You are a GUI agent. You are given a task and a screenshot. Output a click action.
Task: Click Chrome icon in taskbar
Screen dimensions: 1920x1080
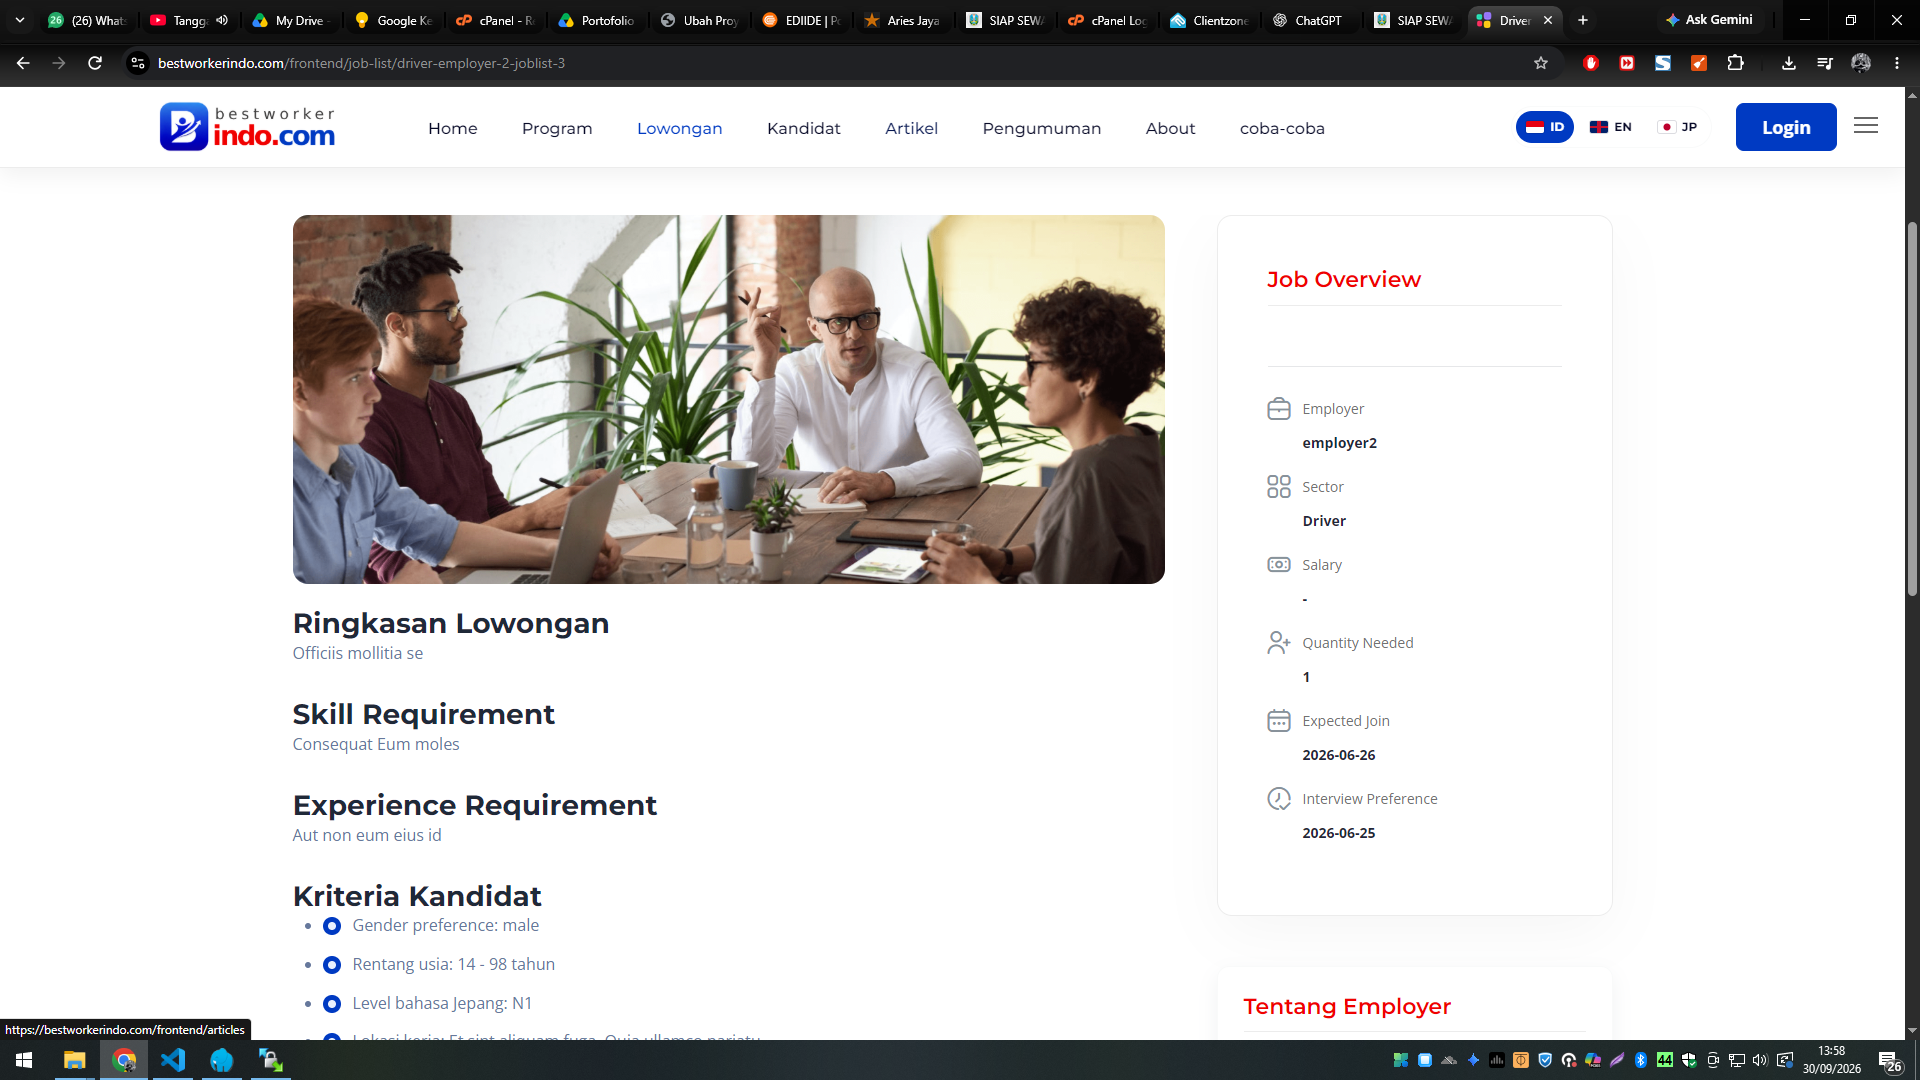point(124,1060)
